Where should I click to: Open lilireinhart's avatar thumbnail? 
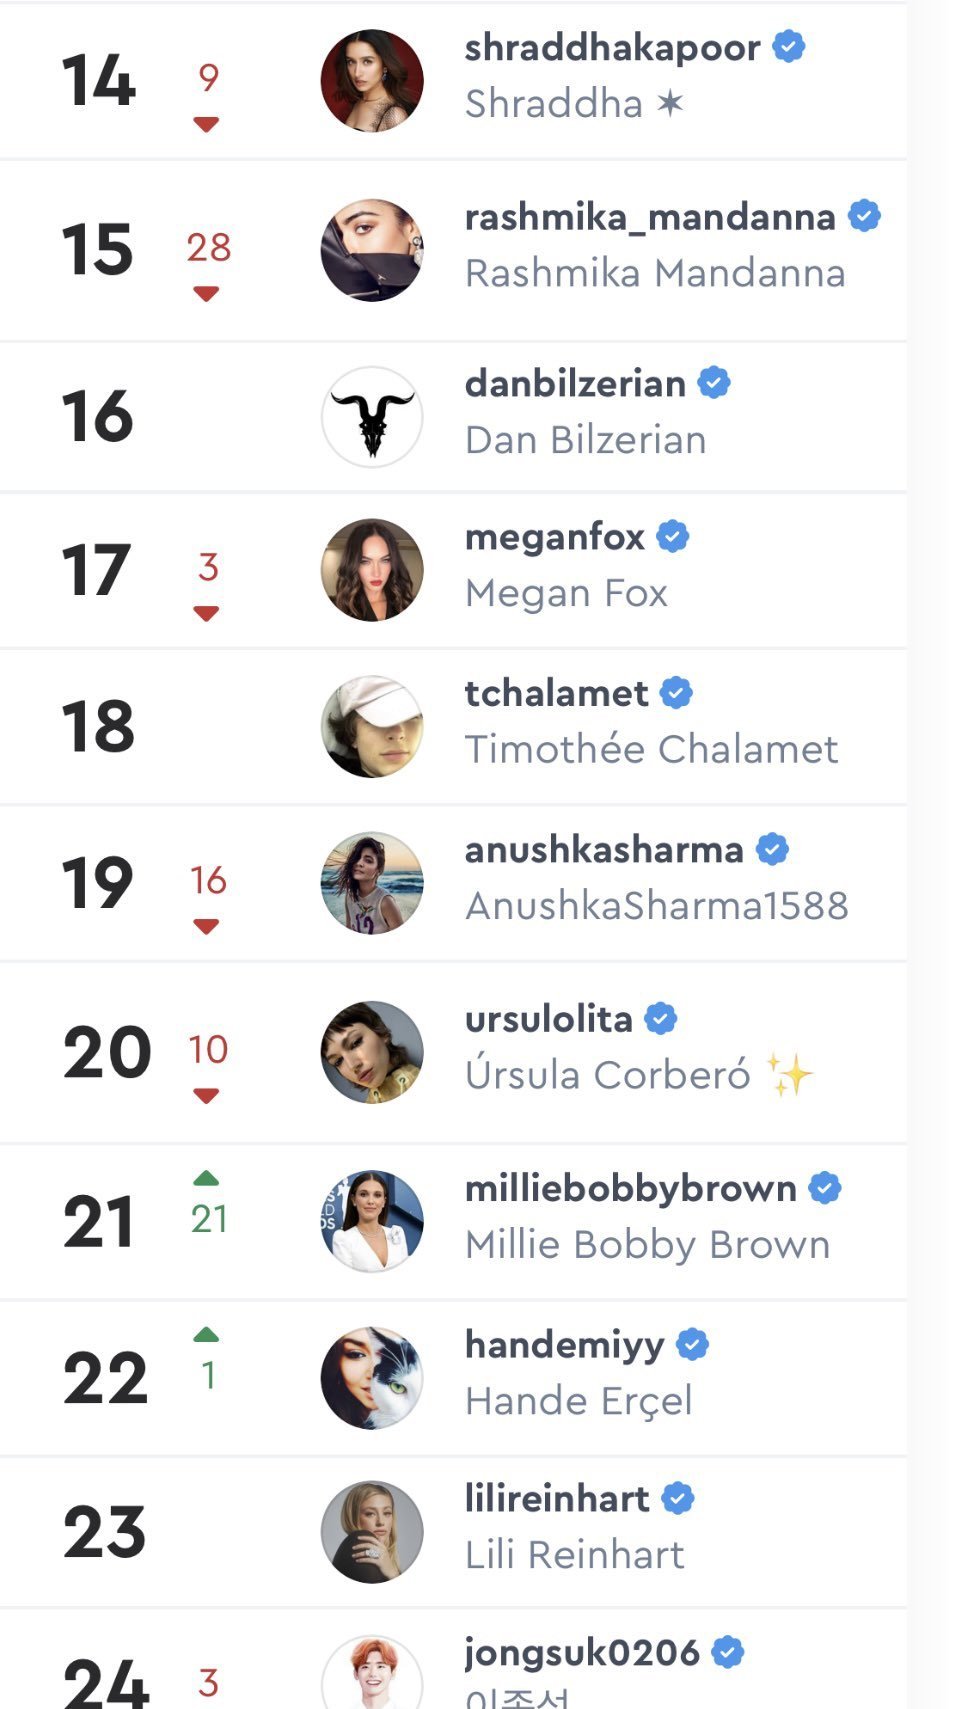point(372,1532)
